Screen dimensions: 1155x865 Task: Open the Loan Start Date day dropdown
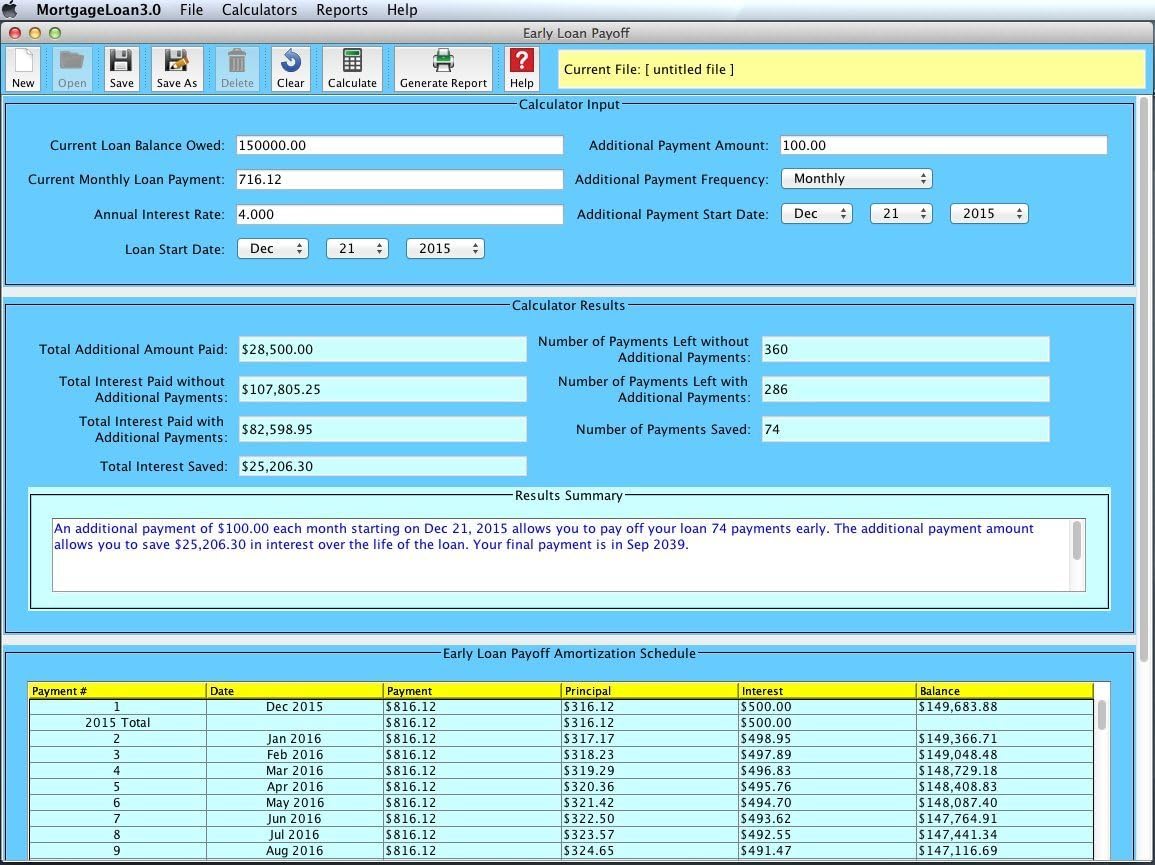357,249
